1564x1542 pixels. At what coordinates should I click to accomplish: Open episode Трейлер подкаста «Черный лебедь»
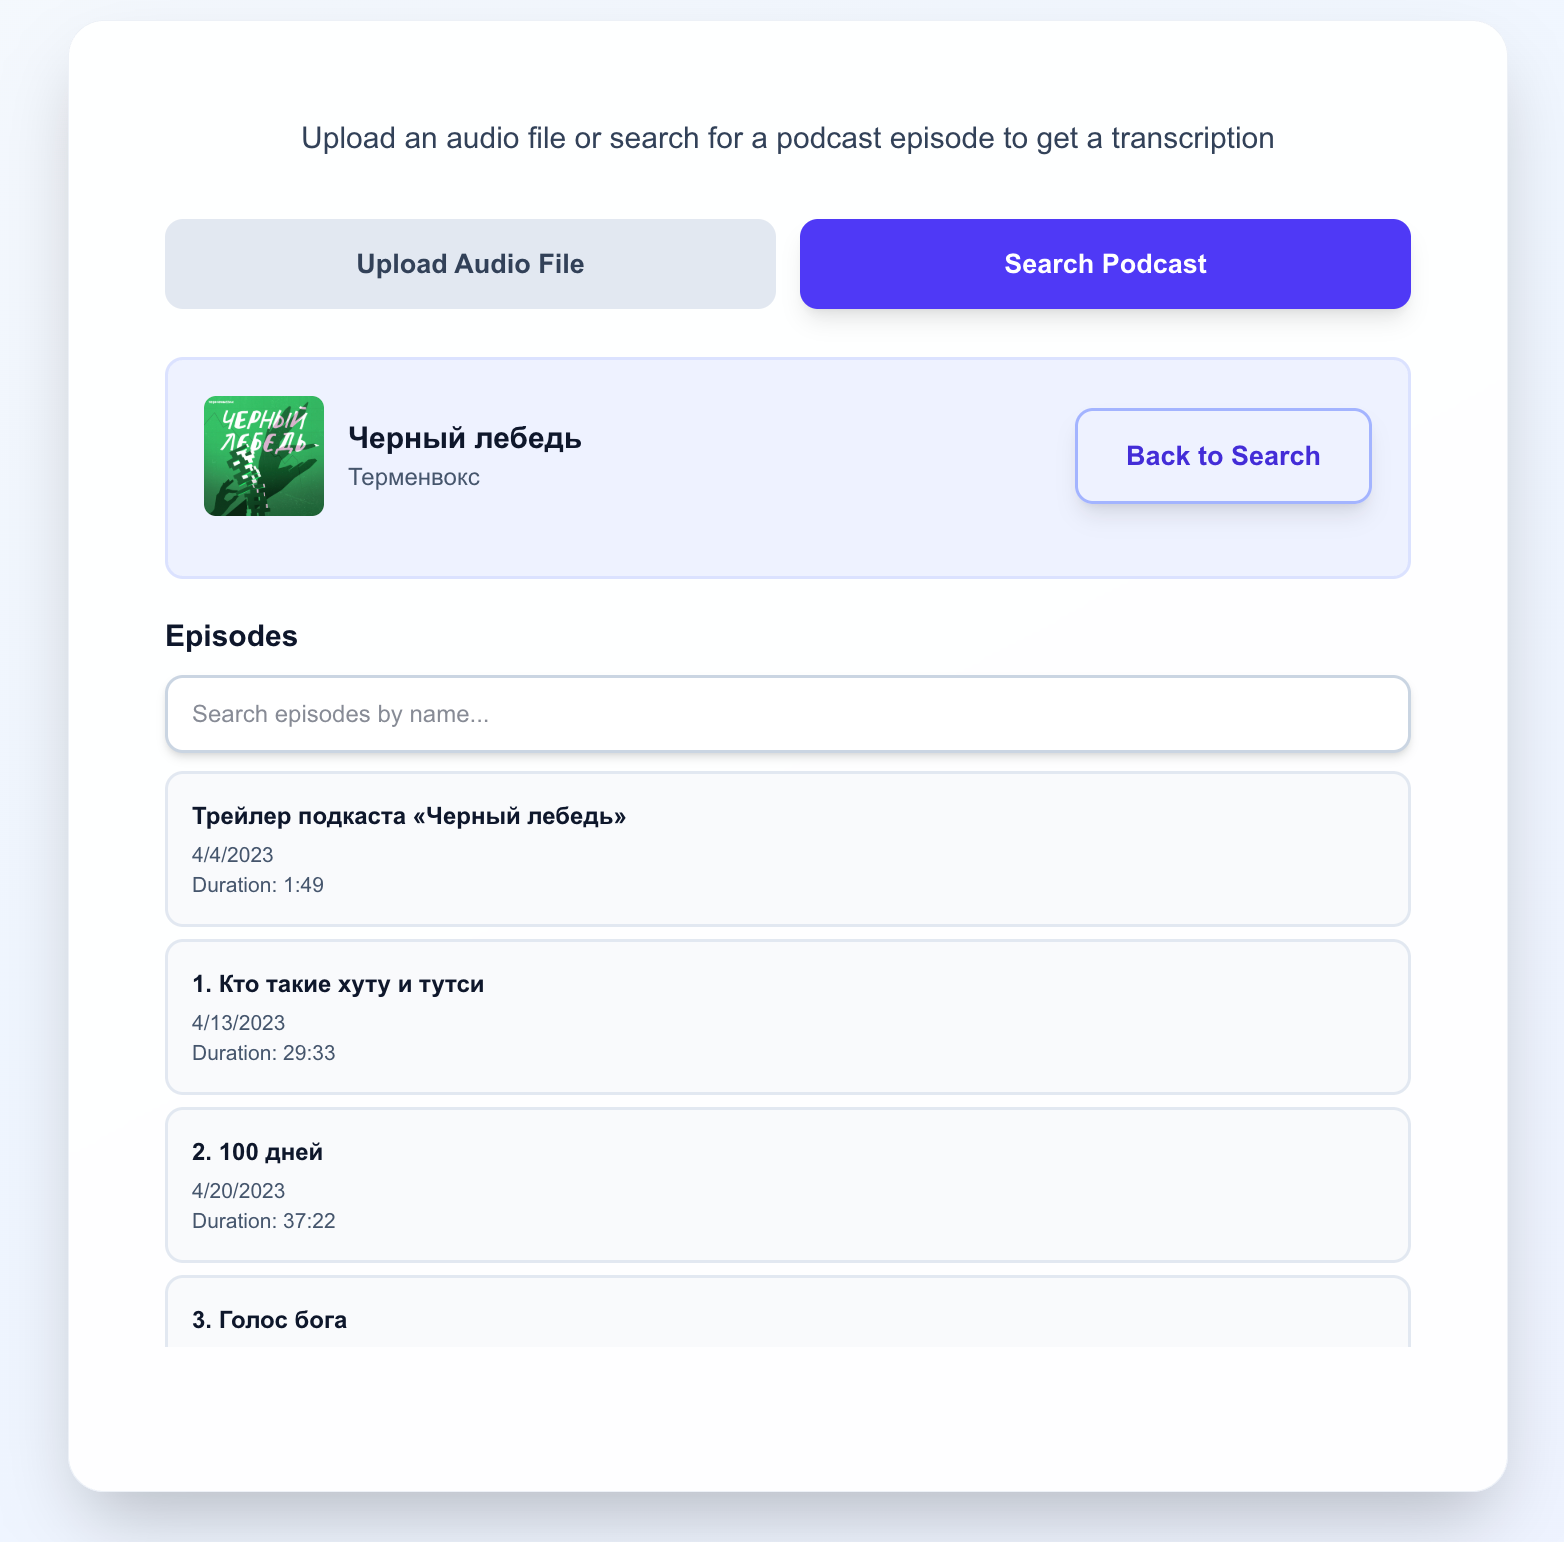pyautogui.click(x=409, y=816)
